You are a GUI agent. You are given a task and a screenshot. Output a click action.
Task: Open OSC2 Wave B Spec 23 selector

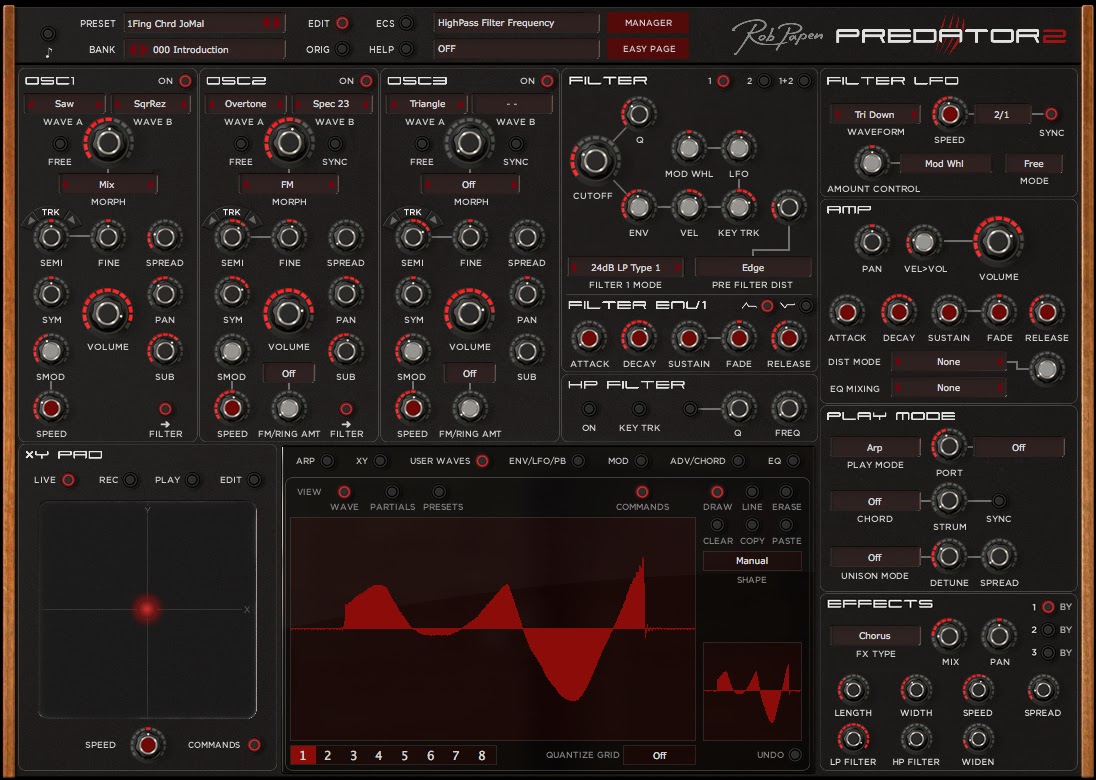coord(331,103)
